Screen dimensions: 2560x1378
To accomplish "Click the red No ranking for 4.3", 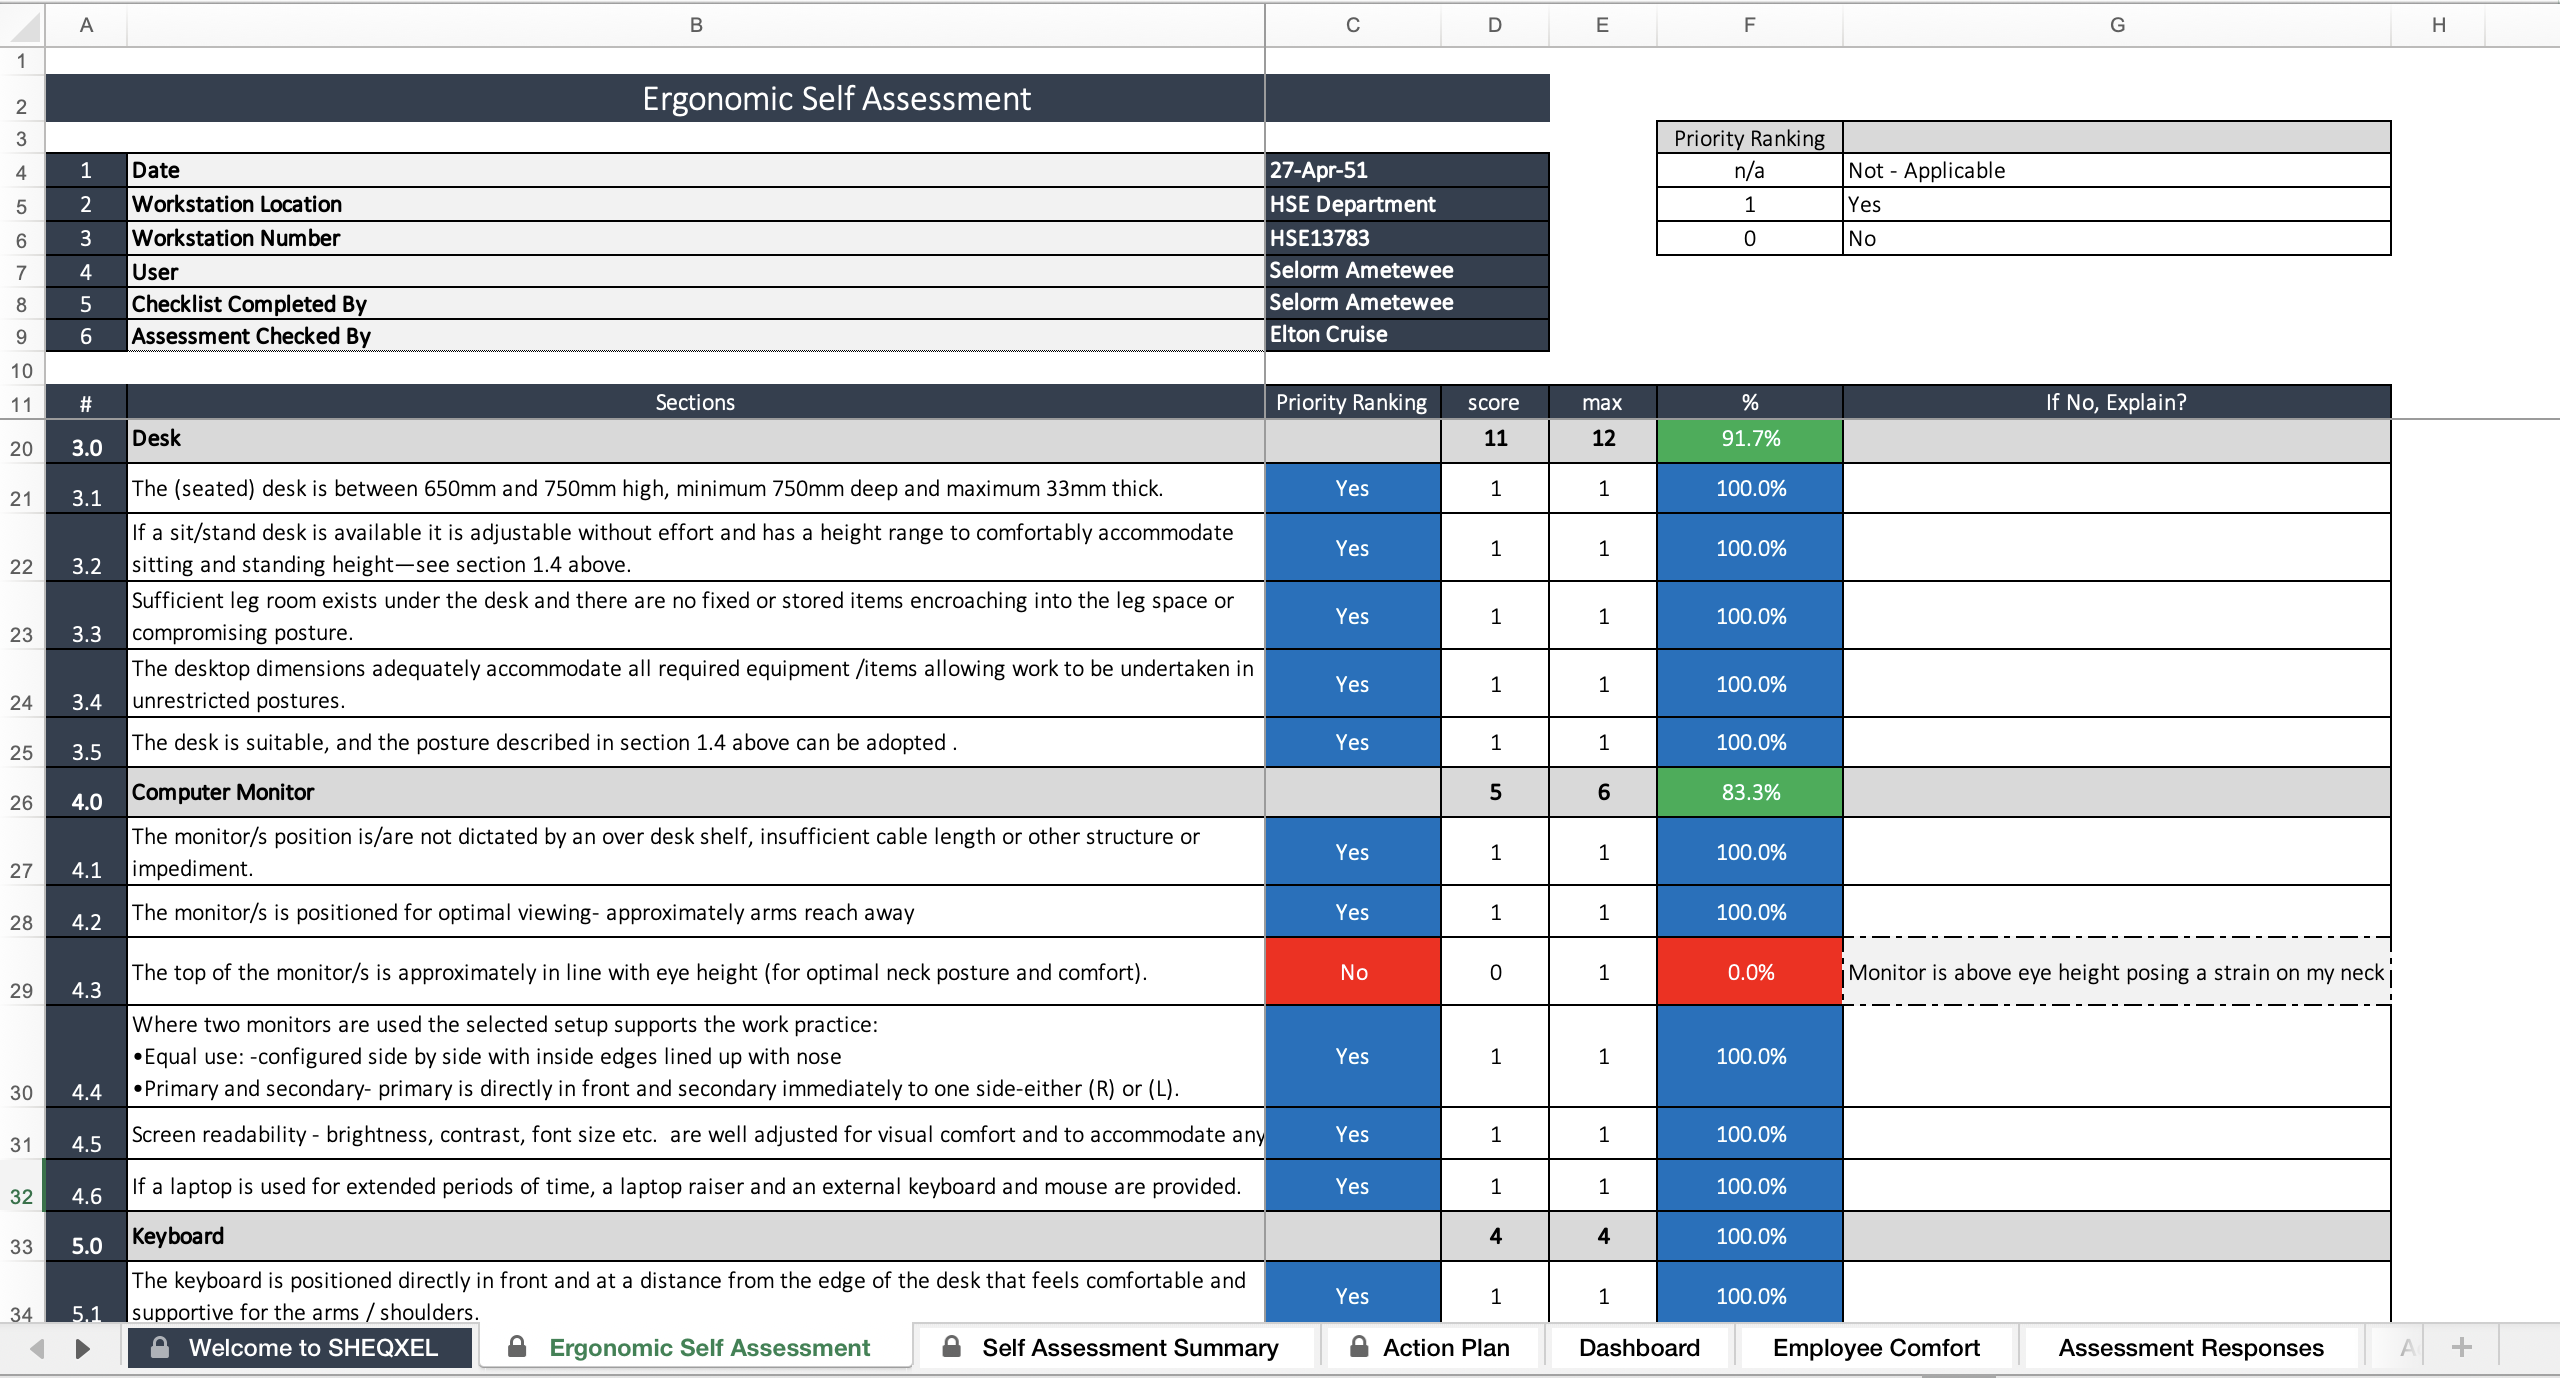I will tap(1353, 972).
